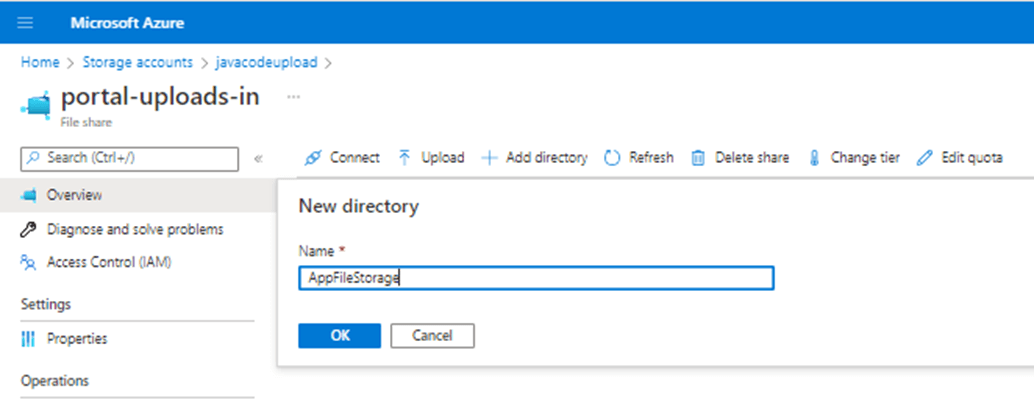Image resolution: width=1034 pixels, height=403 pixels.
Task: Click the Properties bars icon
Action: click(28, 339)
